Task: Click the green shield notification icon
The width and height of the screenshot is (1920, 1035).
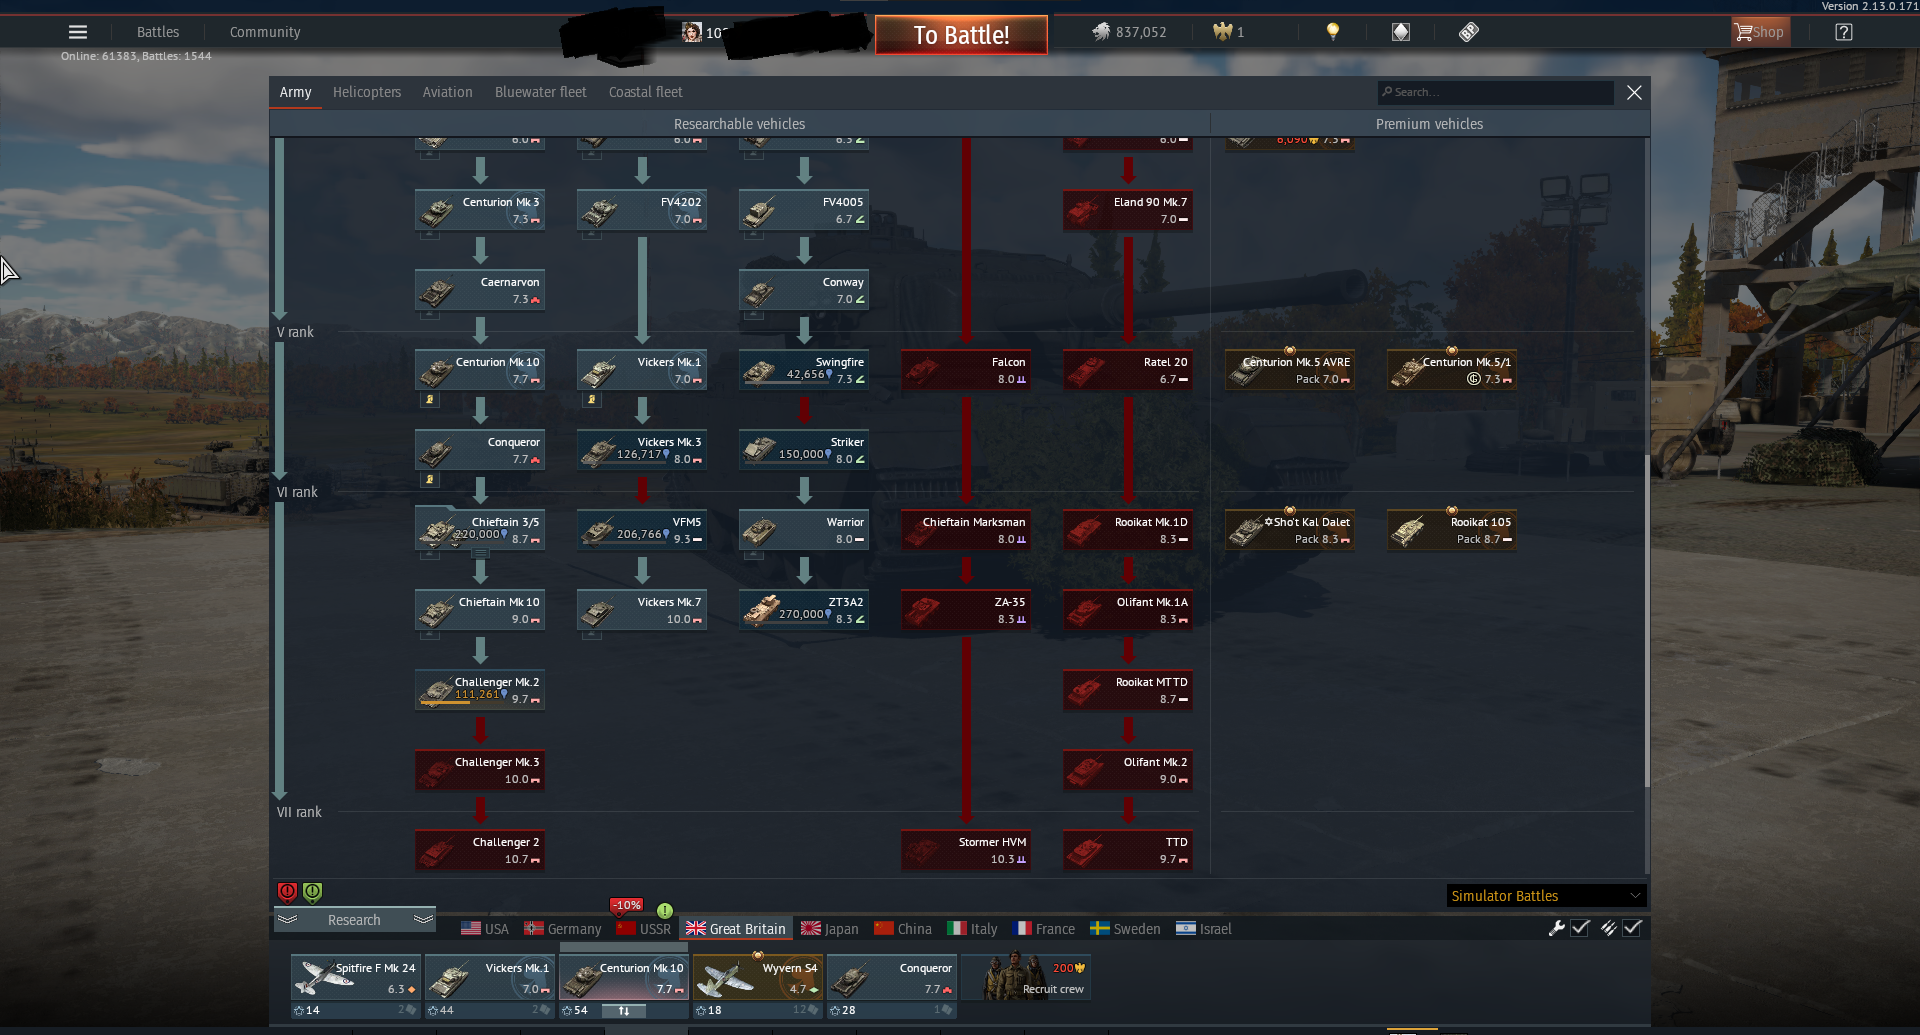Action: pos(312,891)
